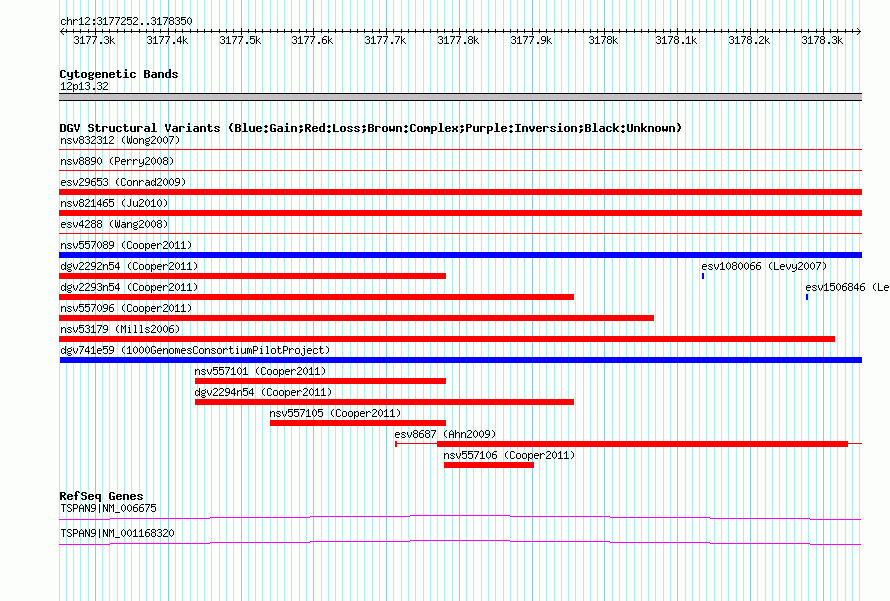The width and height of the screenshot is (890, 601).
Task: Click the 3178.3k ruler tick label
Action: coord(822,40)
